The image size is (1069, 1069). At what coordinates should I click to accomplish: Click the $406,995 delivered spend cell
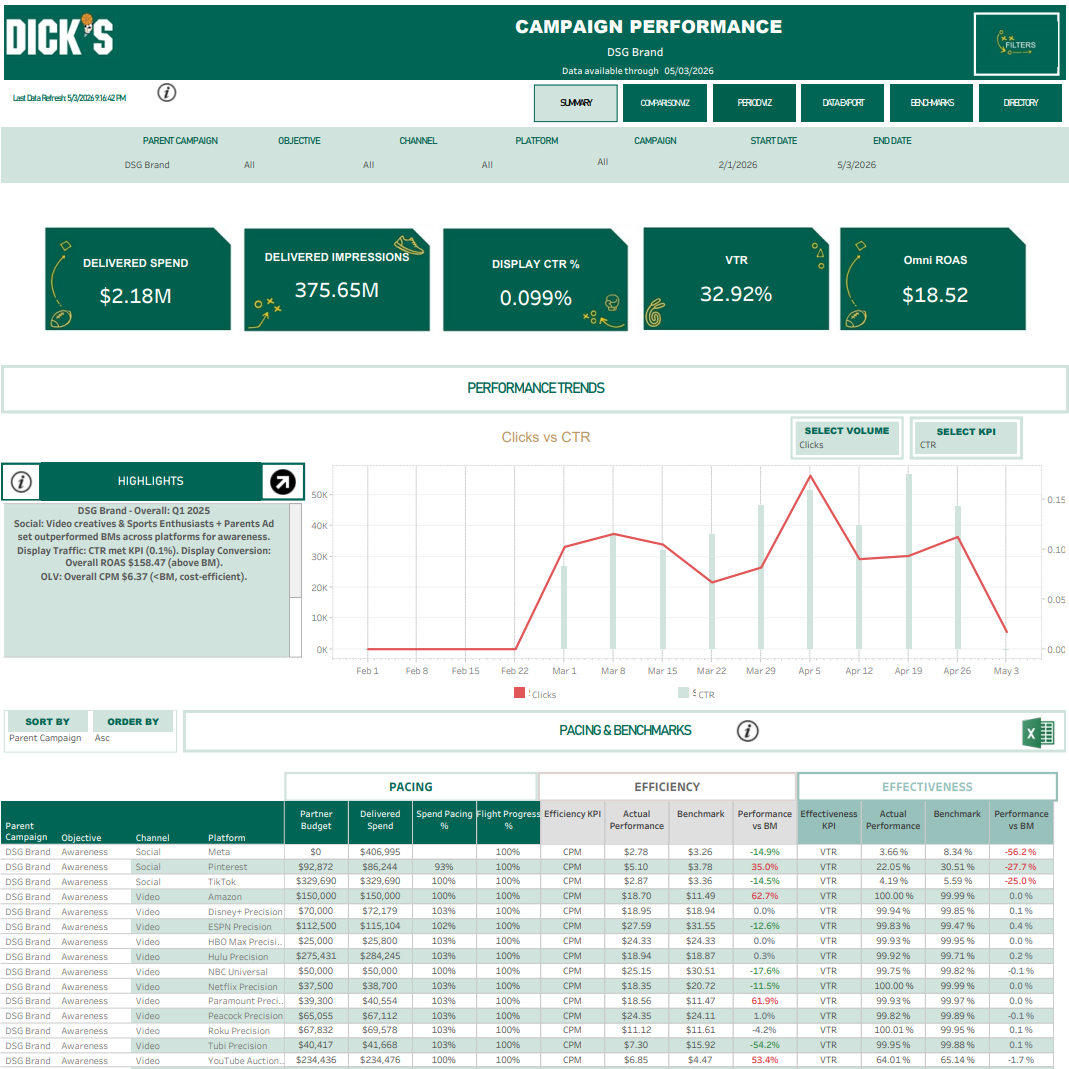tap(380, 852)
